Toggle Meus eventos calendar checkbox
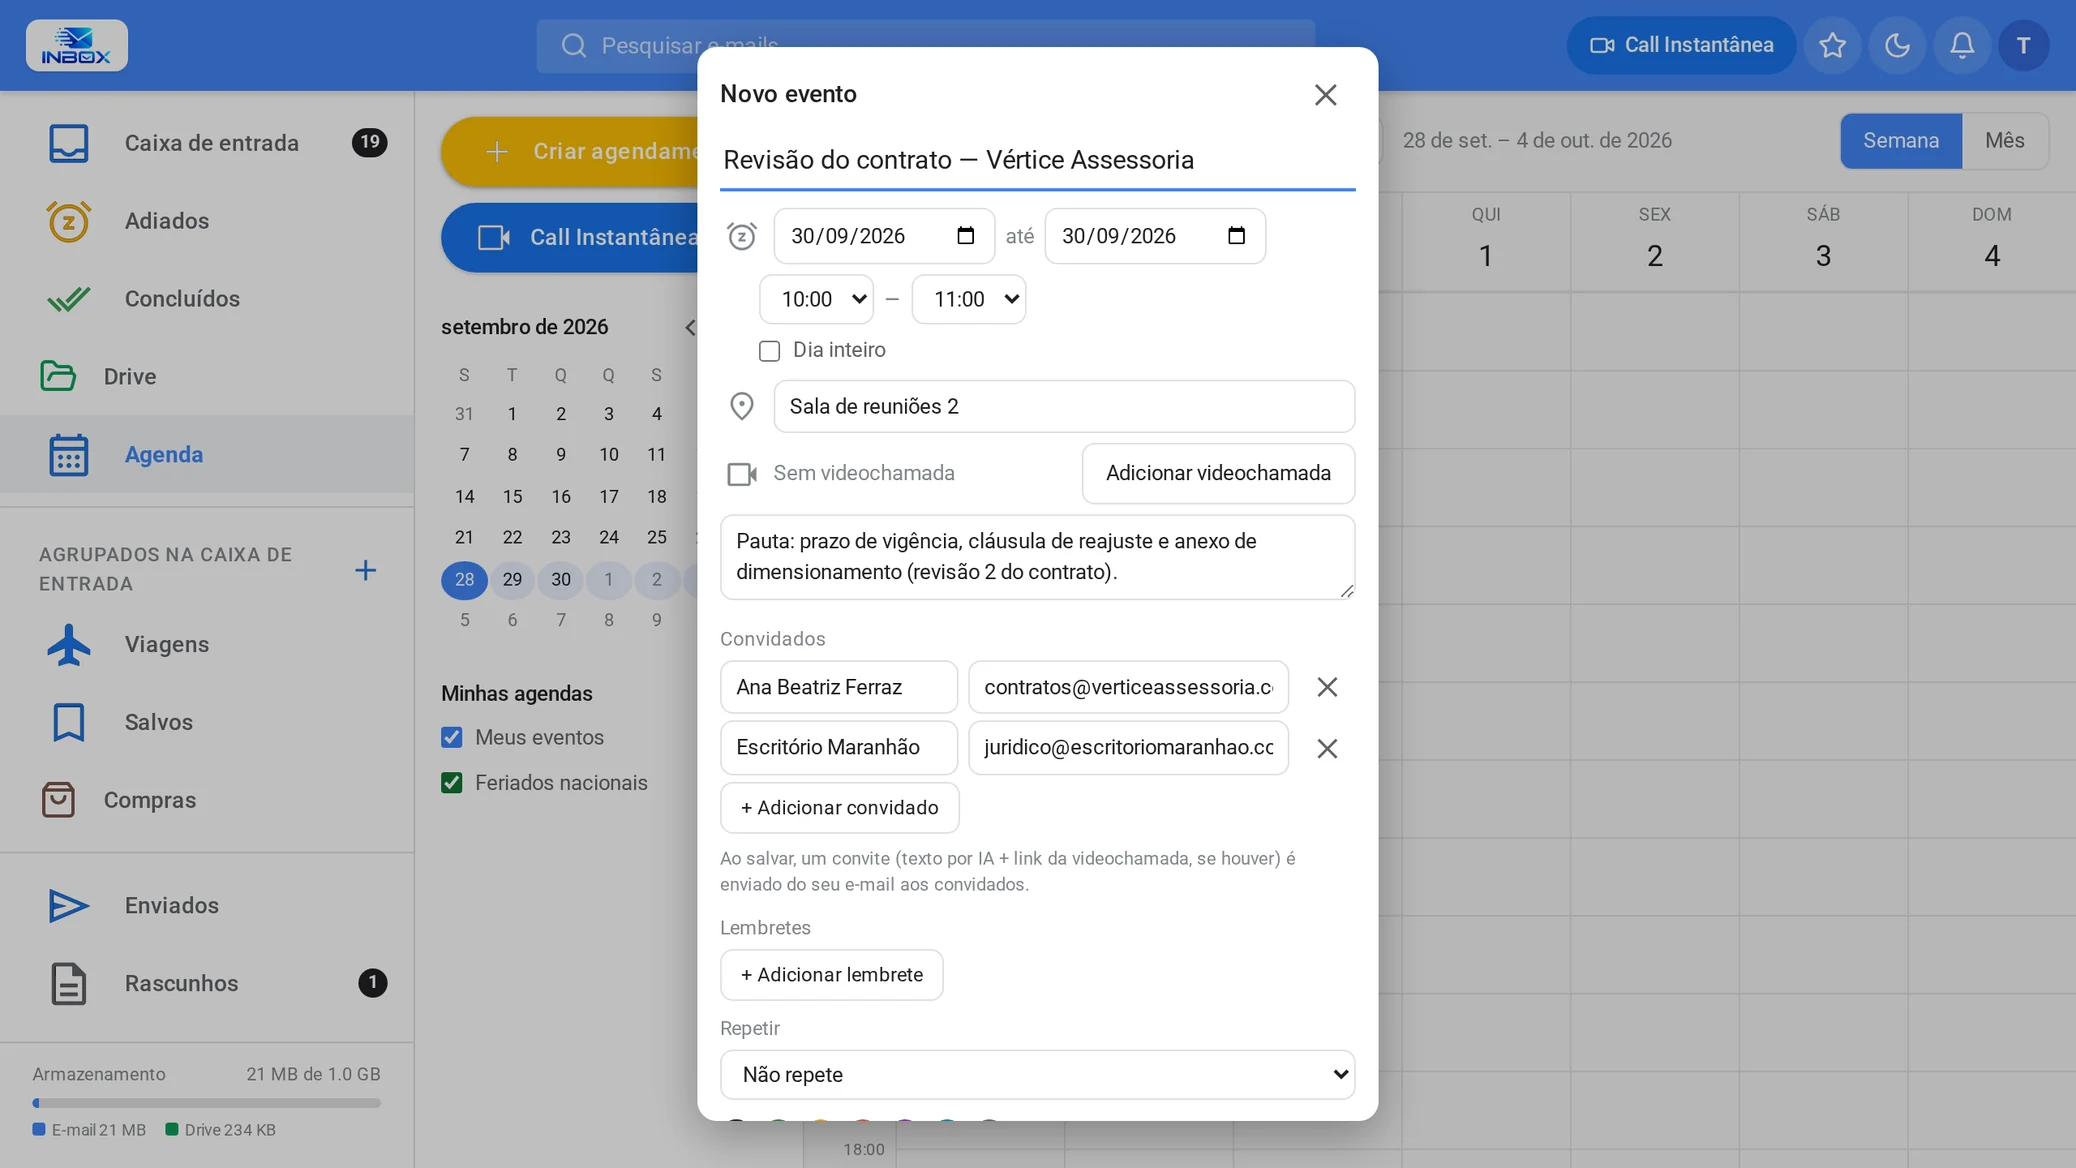2076x1168 pixels. pyautogui.click(x=452, y=738)
